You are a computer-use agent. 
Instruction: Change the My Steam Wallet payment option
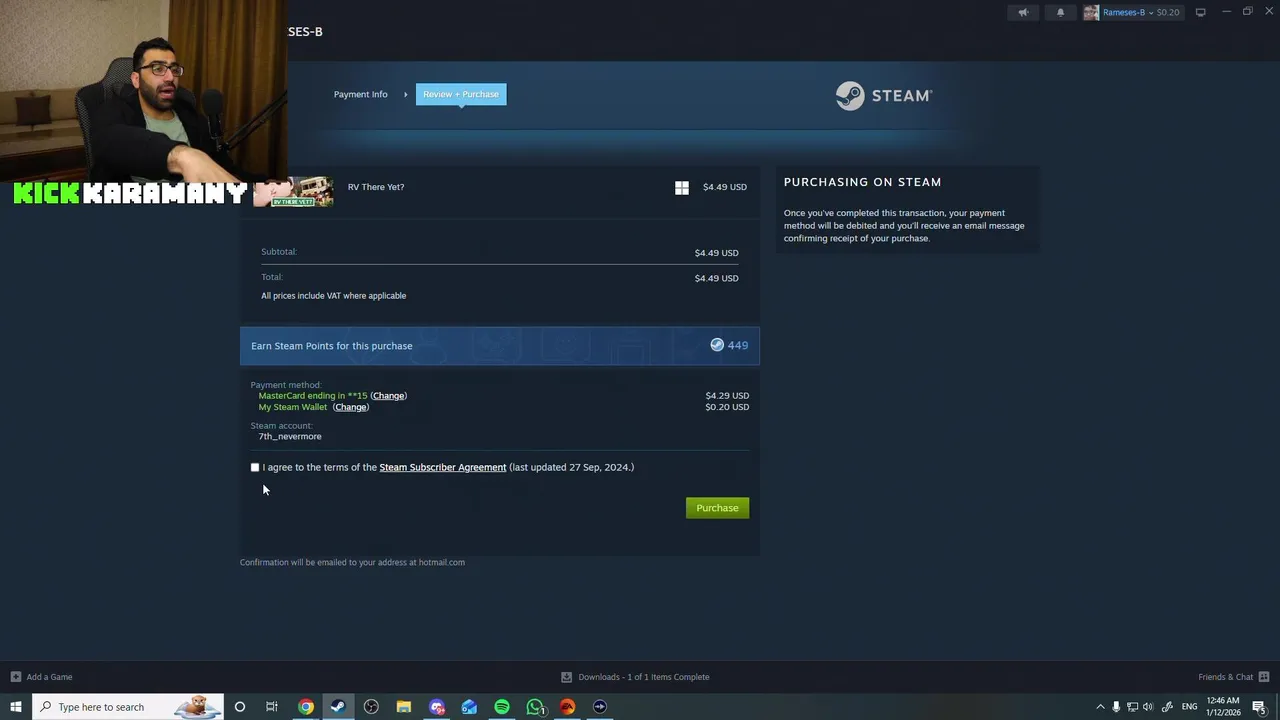tap(351, 407)
